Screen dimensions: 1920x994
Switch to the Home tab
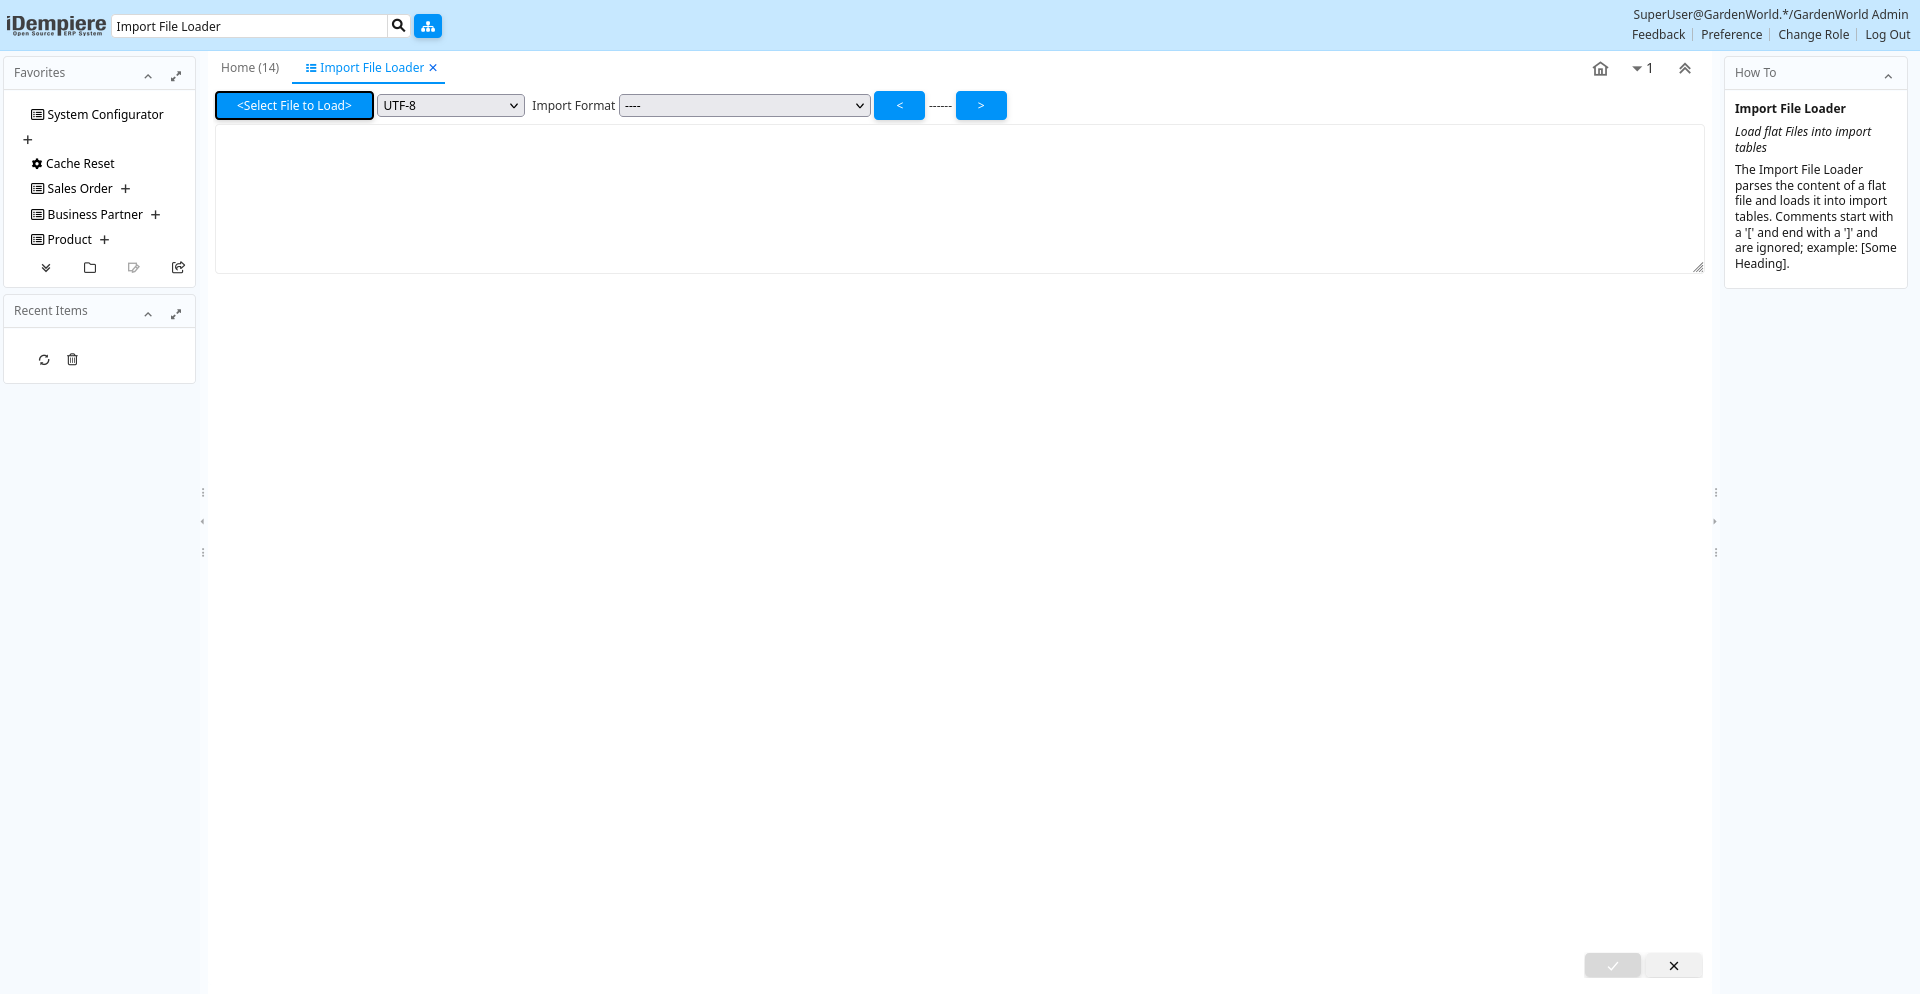pyautogui.click(x=250, y=68)
